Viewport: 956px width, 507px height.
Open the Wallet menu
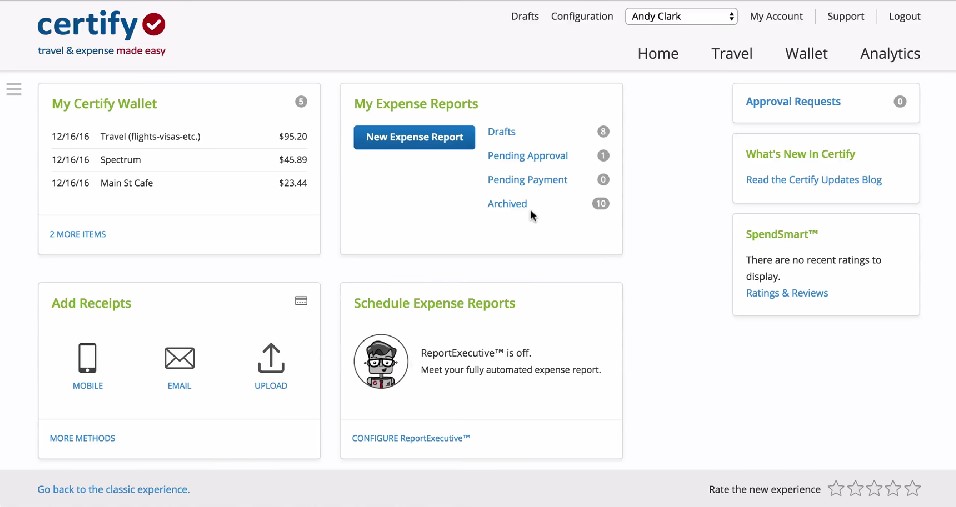point(806,54)
